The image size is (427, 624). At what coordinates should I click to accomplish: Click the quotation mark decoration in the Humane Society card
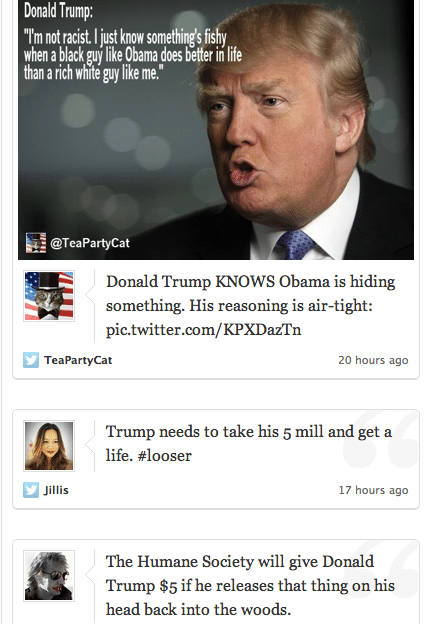380,569
